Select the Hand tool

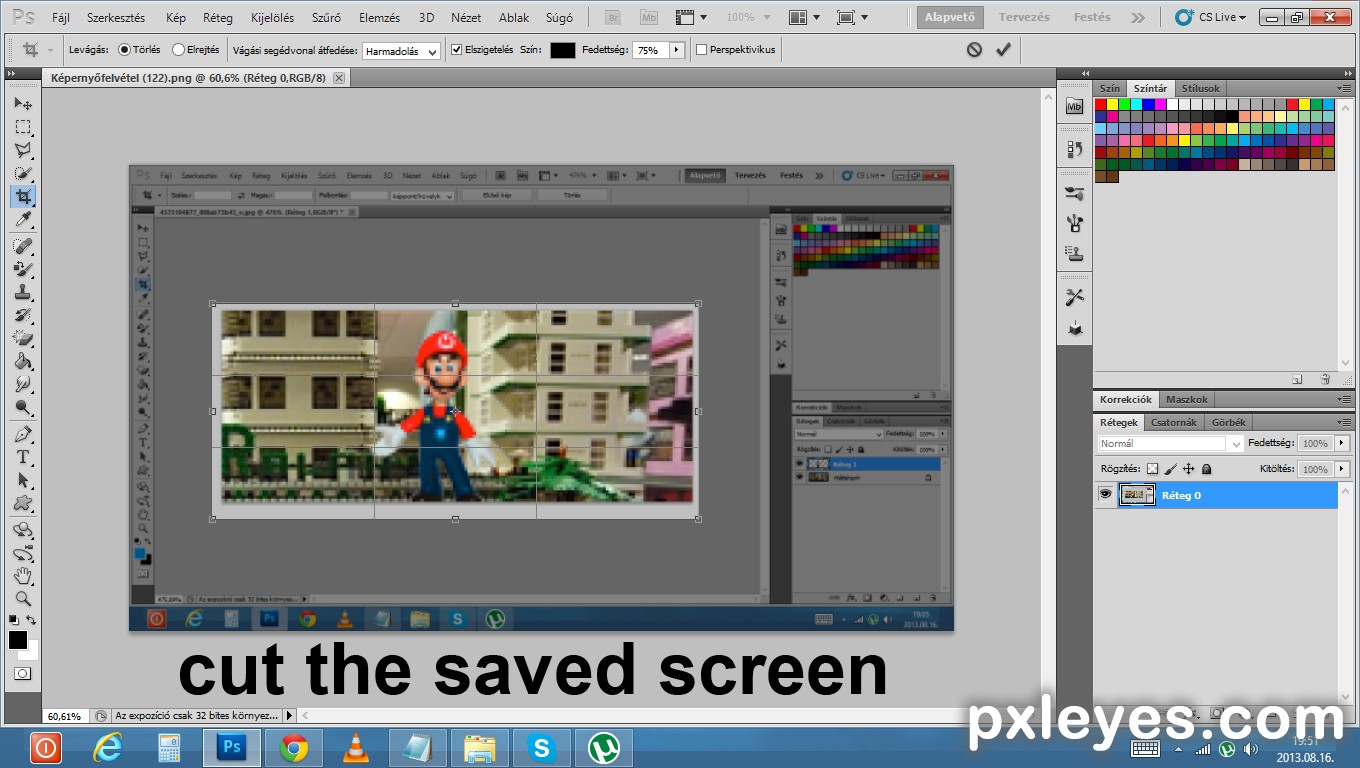[22, 576]
